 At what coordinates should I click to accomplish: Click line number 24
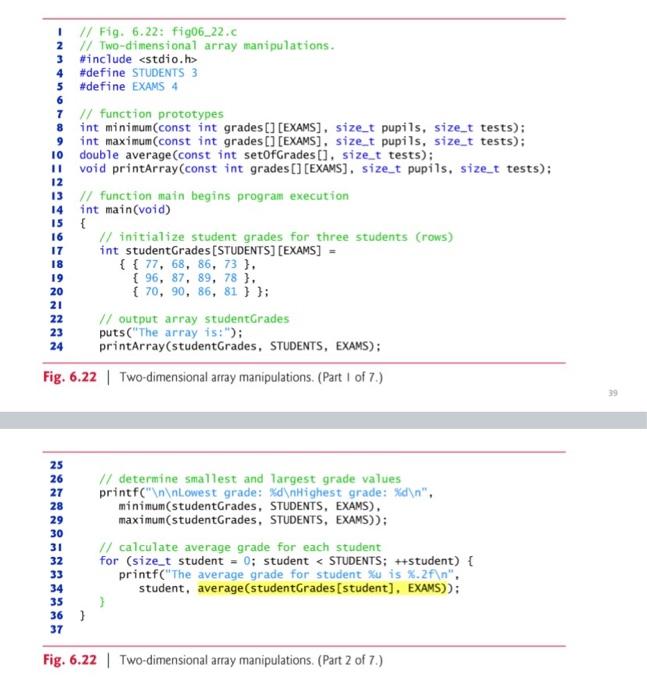click(57, 346)
